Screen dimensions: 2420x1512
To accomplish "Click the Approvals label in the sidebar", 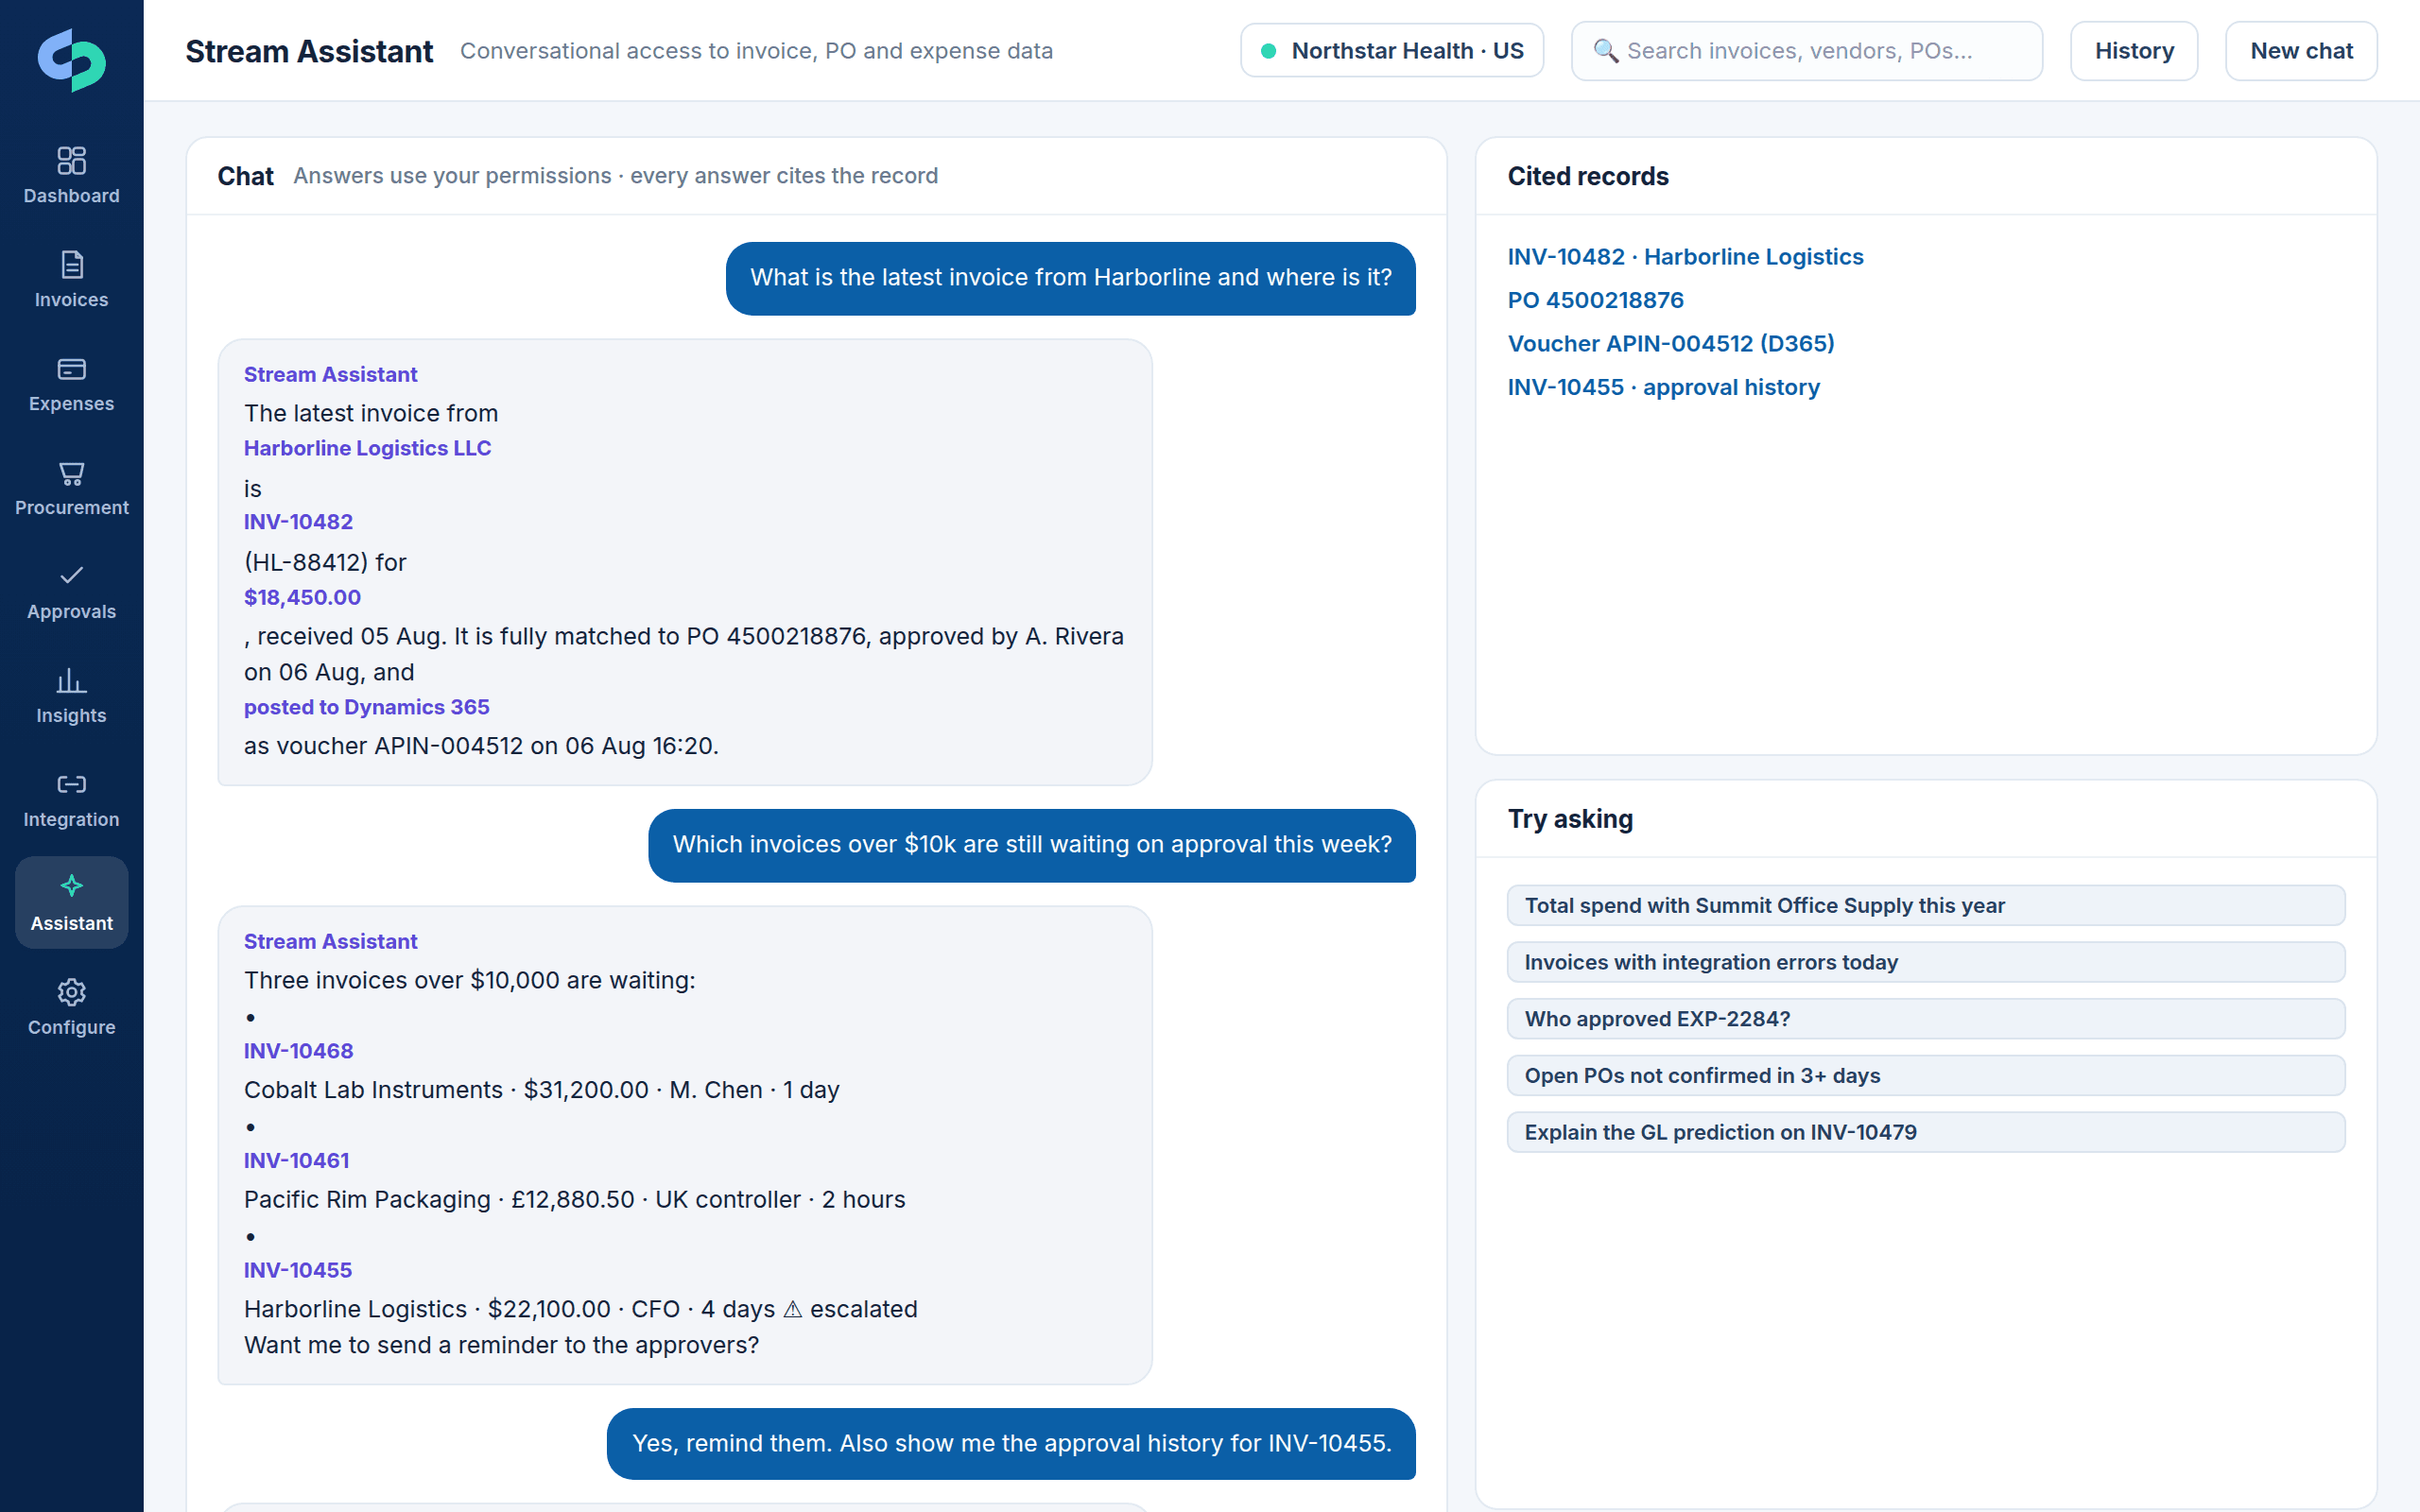I will (x=71, y=612).
